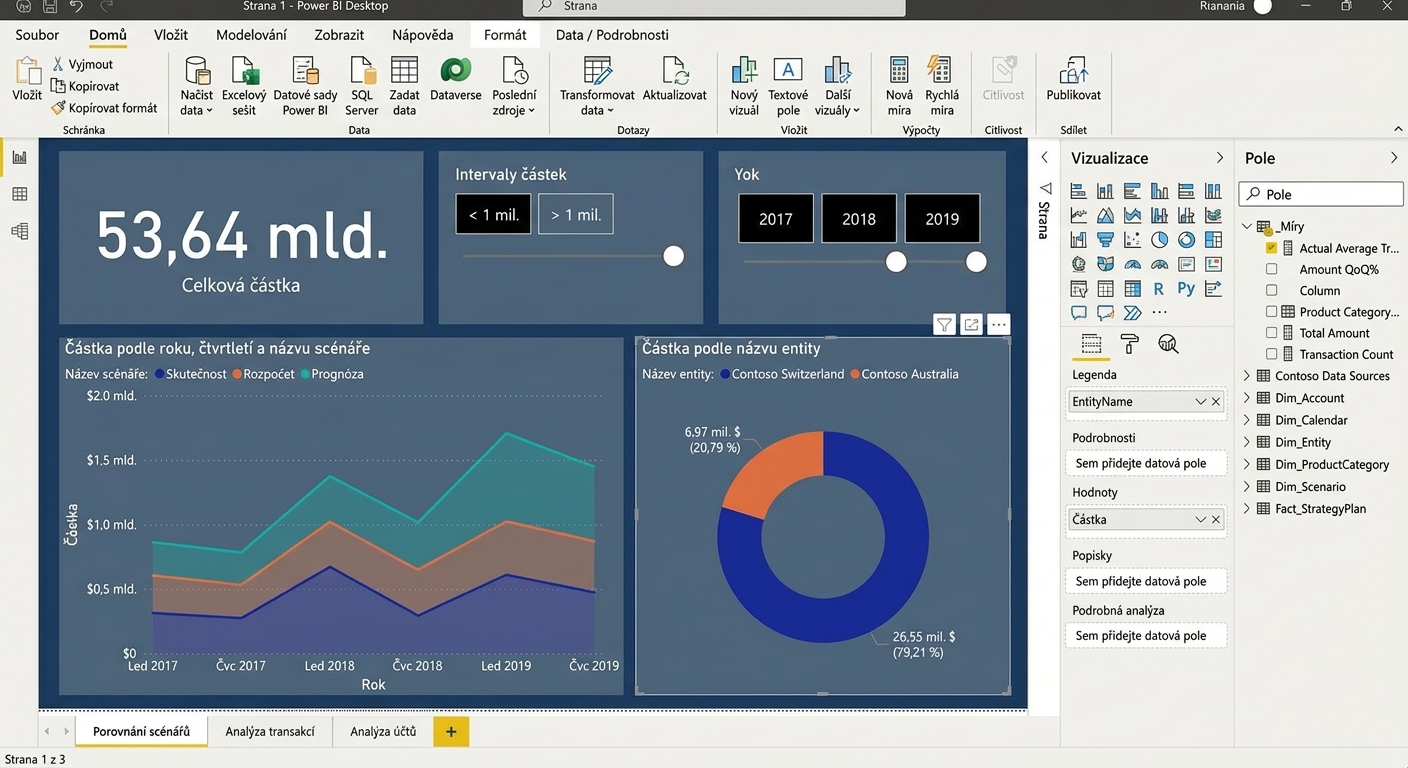1408x768 pixels.
Task: Choose the funnel chart visual type
Action: pos(1105,239)
